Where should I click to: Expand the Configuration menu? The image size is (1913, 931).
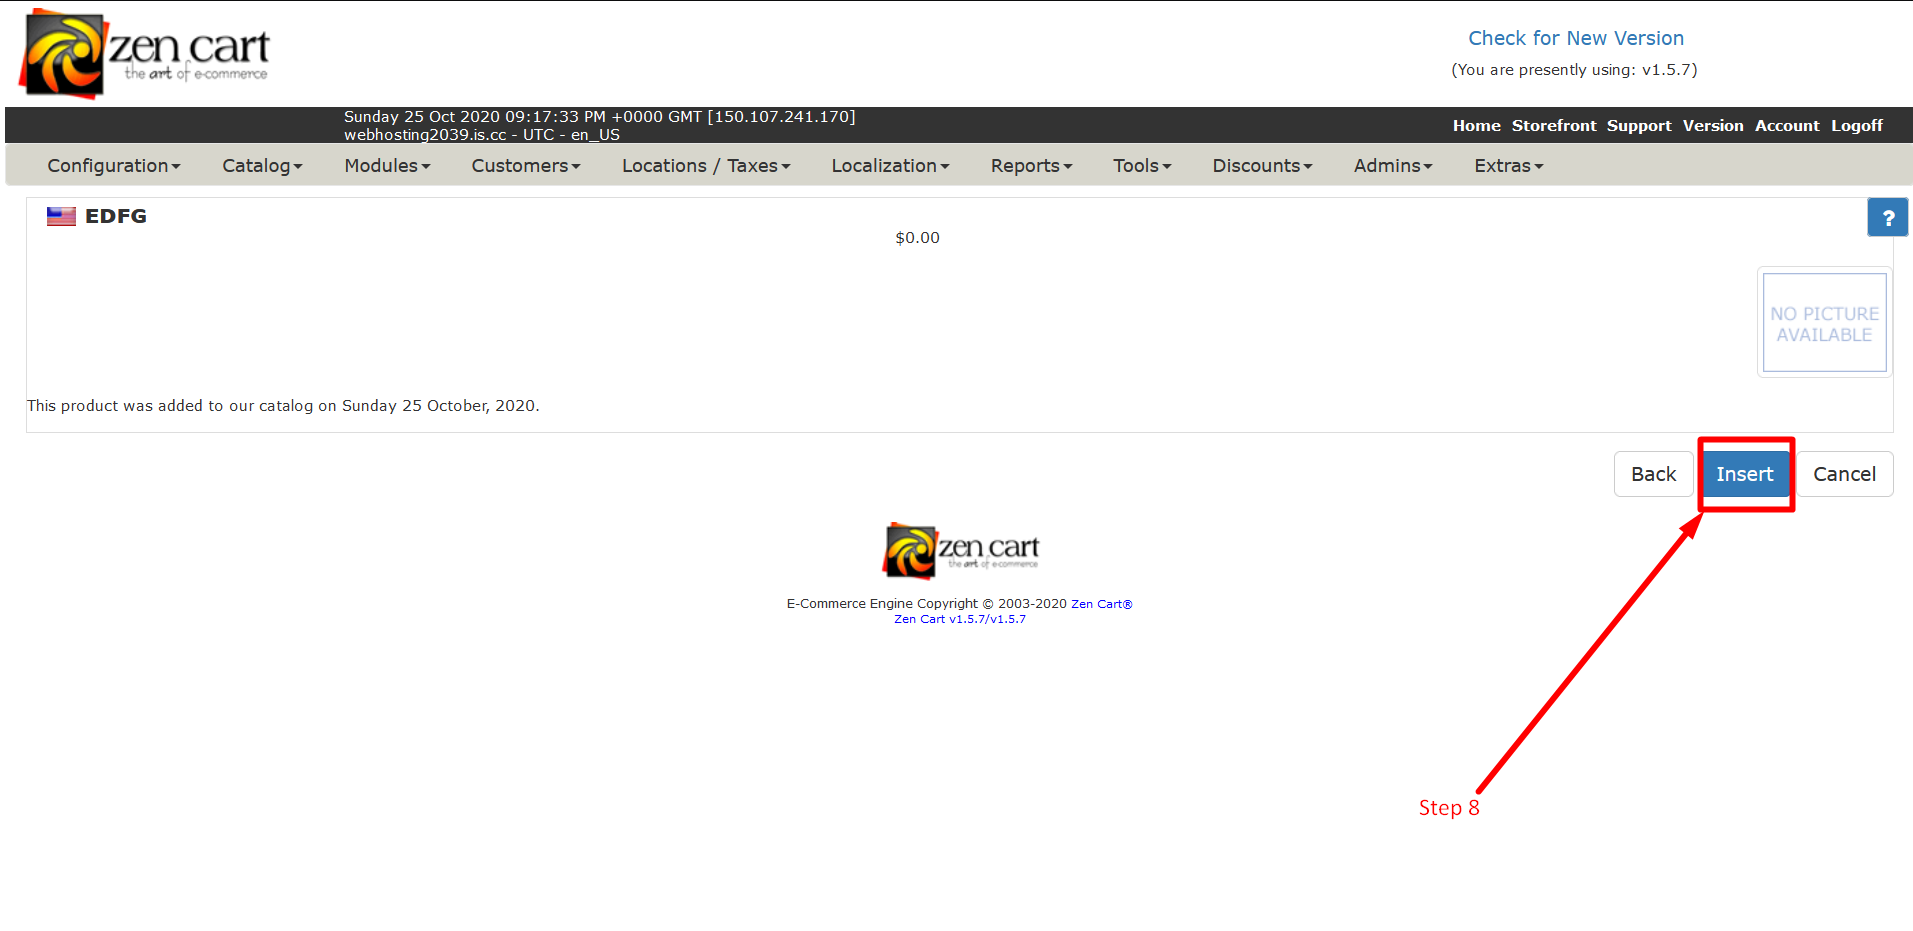click(114, 166)
